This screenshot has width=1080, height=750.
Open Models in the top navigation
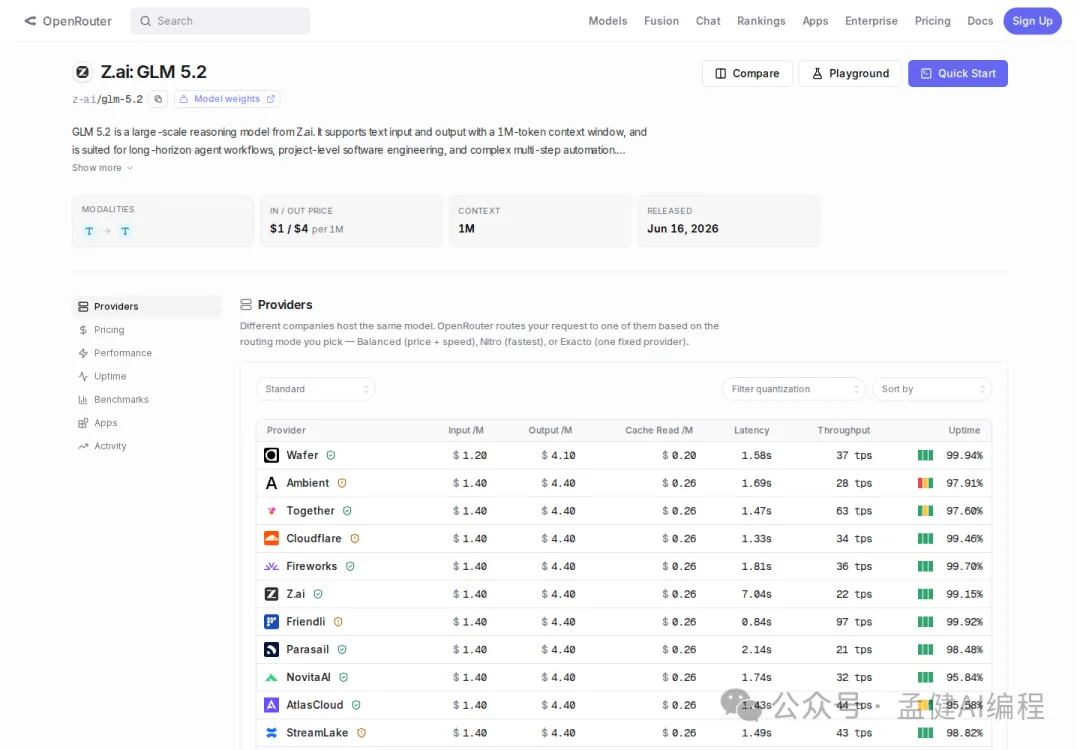point(608,21)
